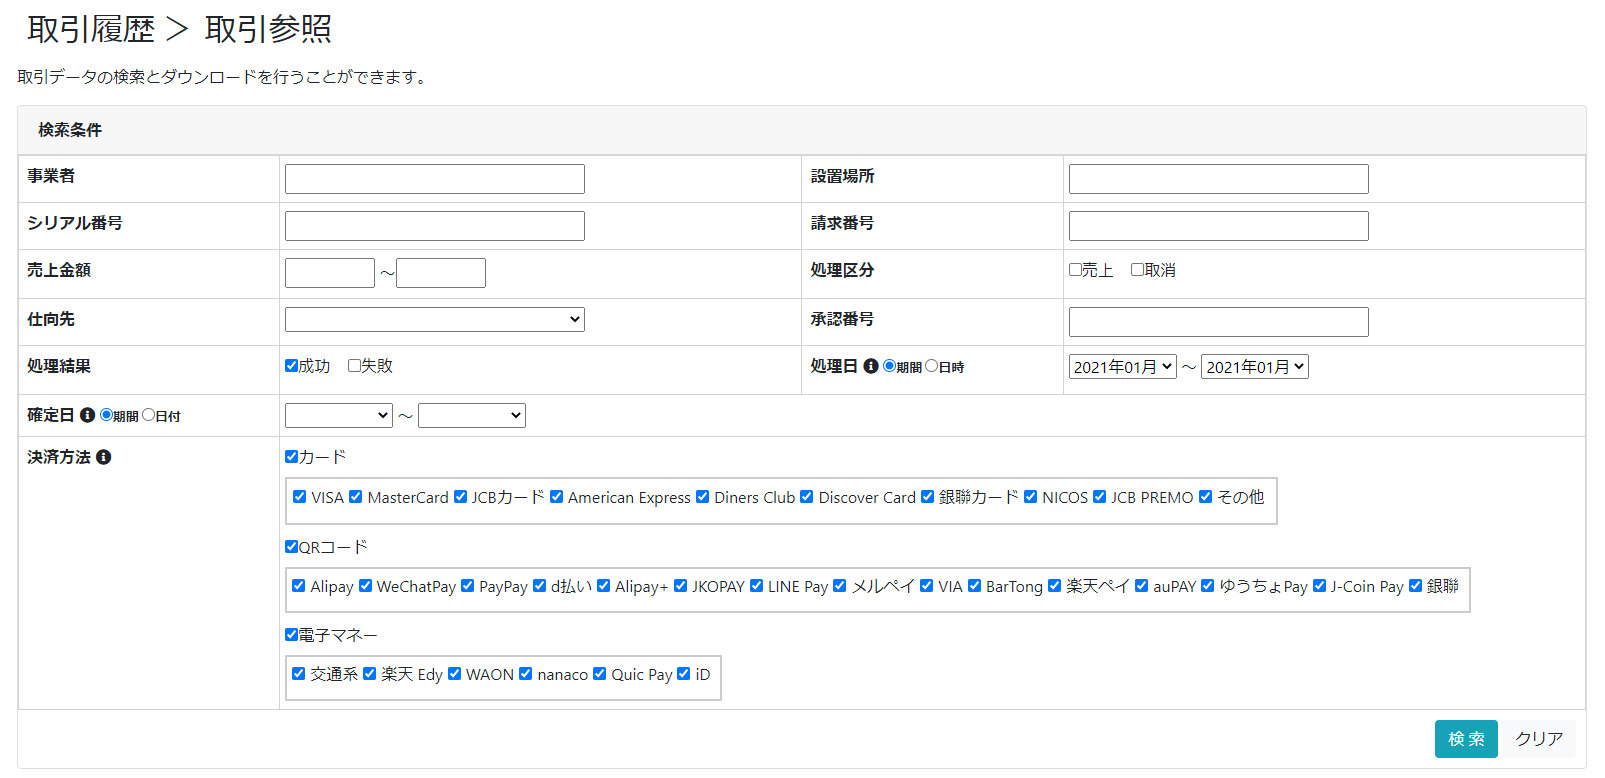Screen dimensions: 1605x778
Task: Click the 検索 button
Action: [1466, 739]
